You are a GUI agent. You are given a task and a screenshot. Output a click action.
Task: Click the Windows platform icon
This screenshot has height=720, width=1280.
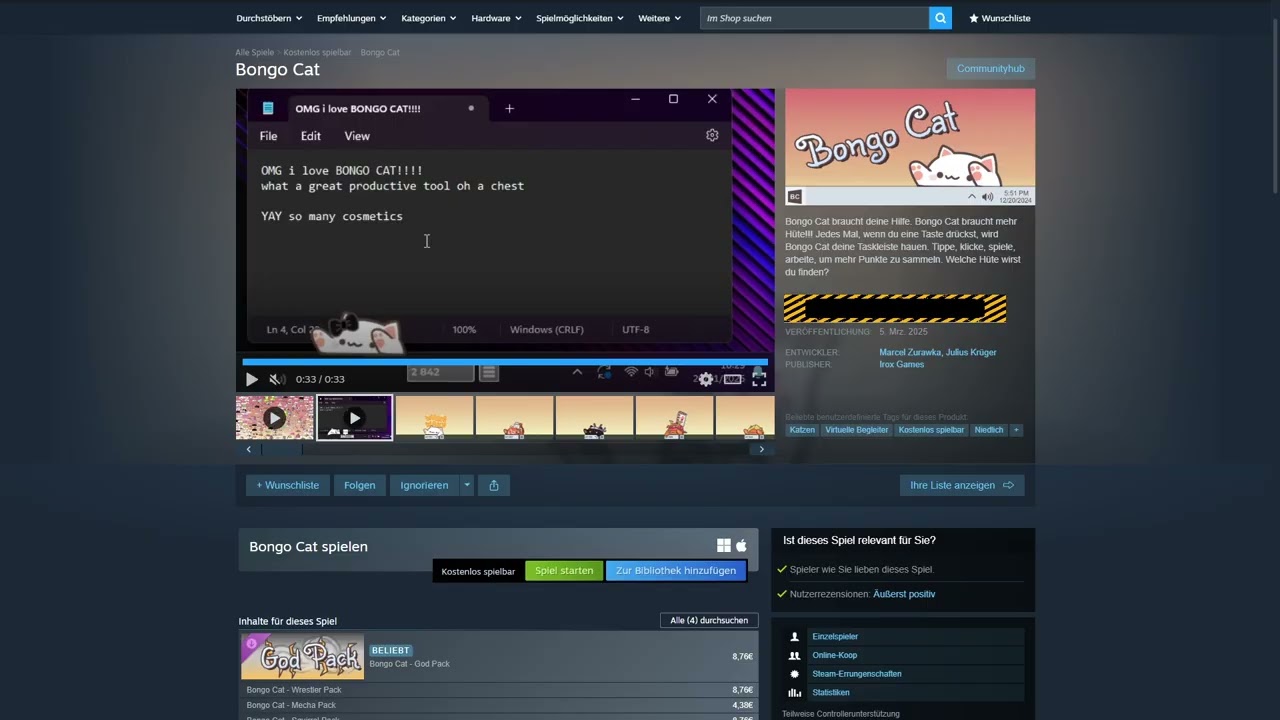coord(724,546)
